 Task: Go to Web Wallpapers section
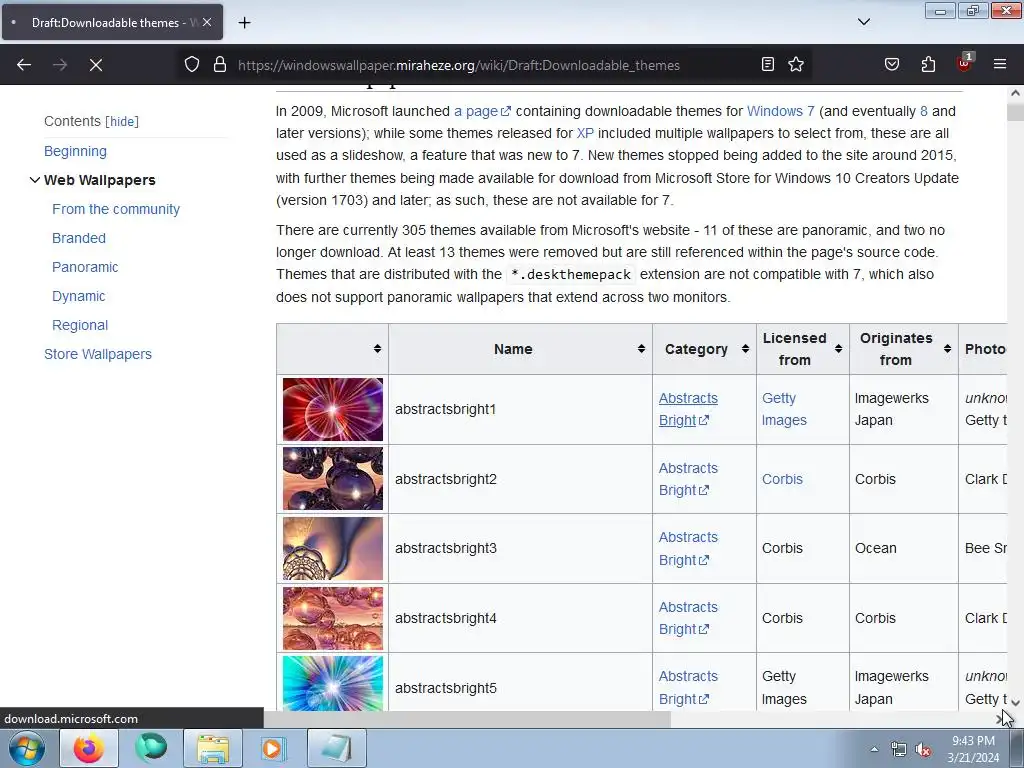point(100,180)
